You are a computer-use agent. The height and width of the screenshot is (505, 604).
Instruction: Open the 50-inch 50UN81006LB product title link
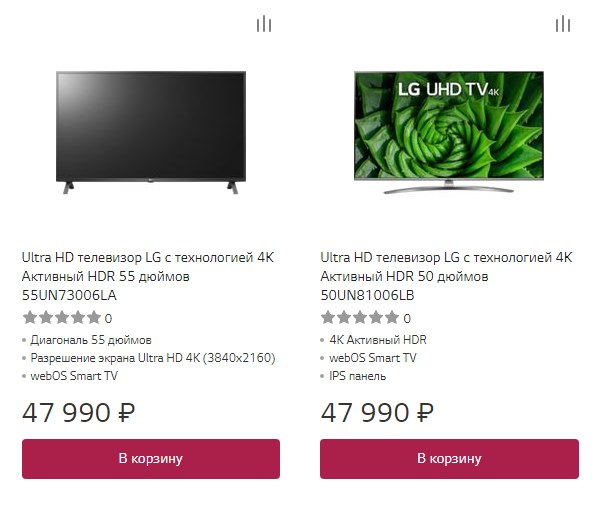446,276
